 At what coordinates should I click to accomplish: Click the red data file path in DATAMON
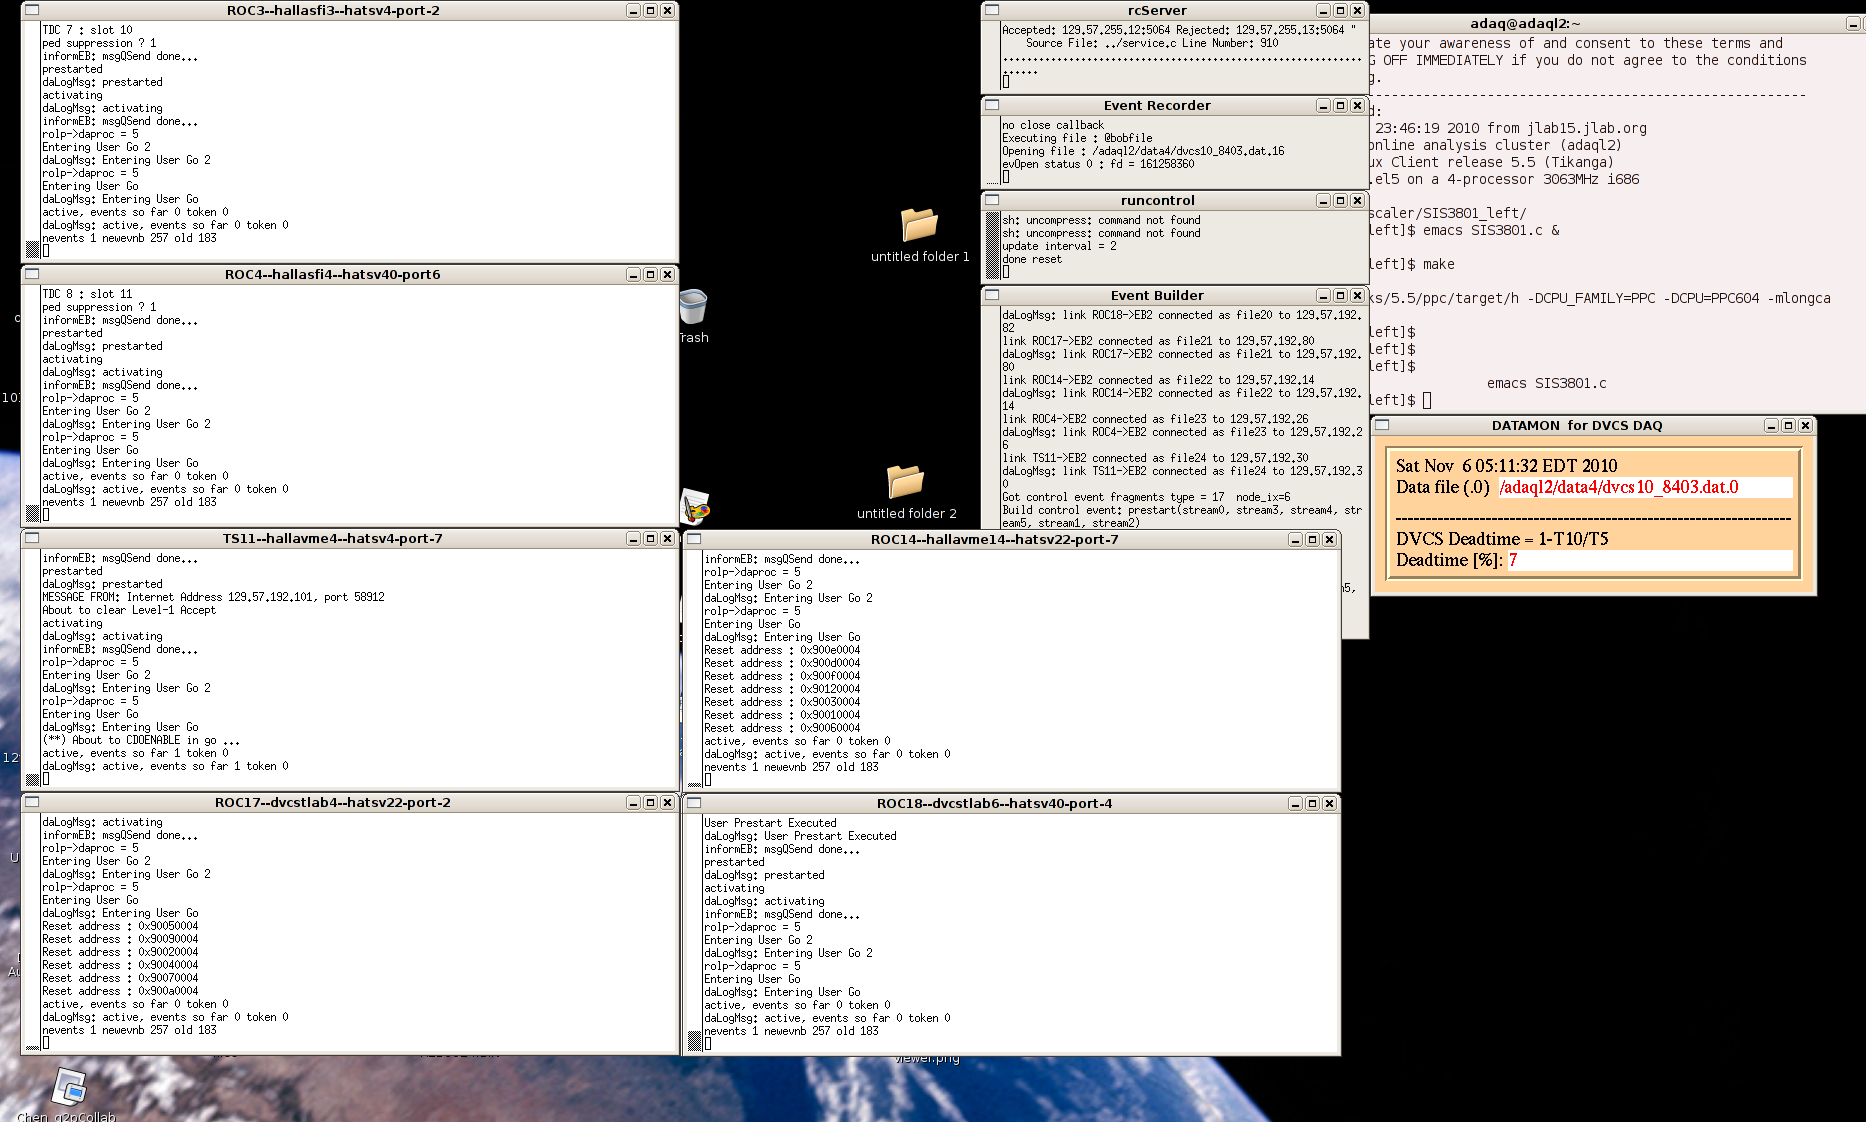tap(1618, 487)
